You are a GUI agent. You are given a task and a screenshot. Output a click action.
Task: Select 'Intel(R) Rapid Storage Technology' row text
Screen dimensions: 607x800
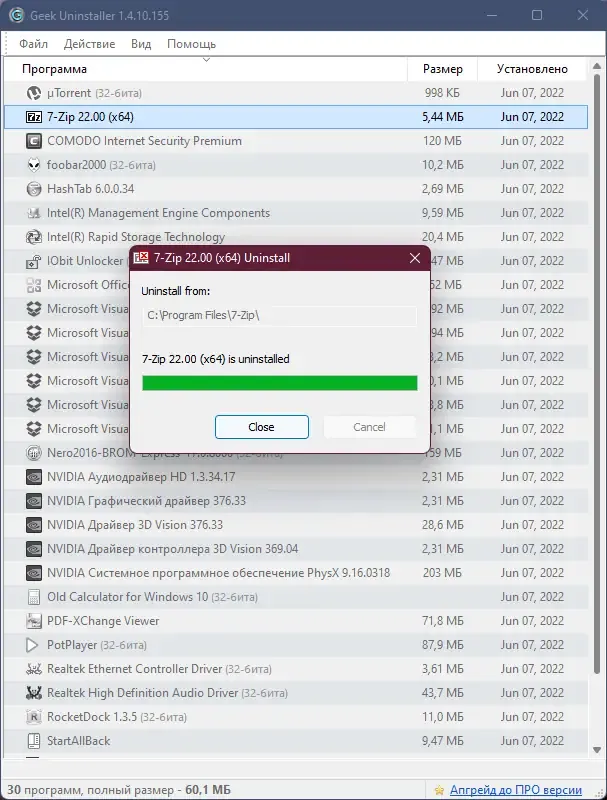coord(136,237)
